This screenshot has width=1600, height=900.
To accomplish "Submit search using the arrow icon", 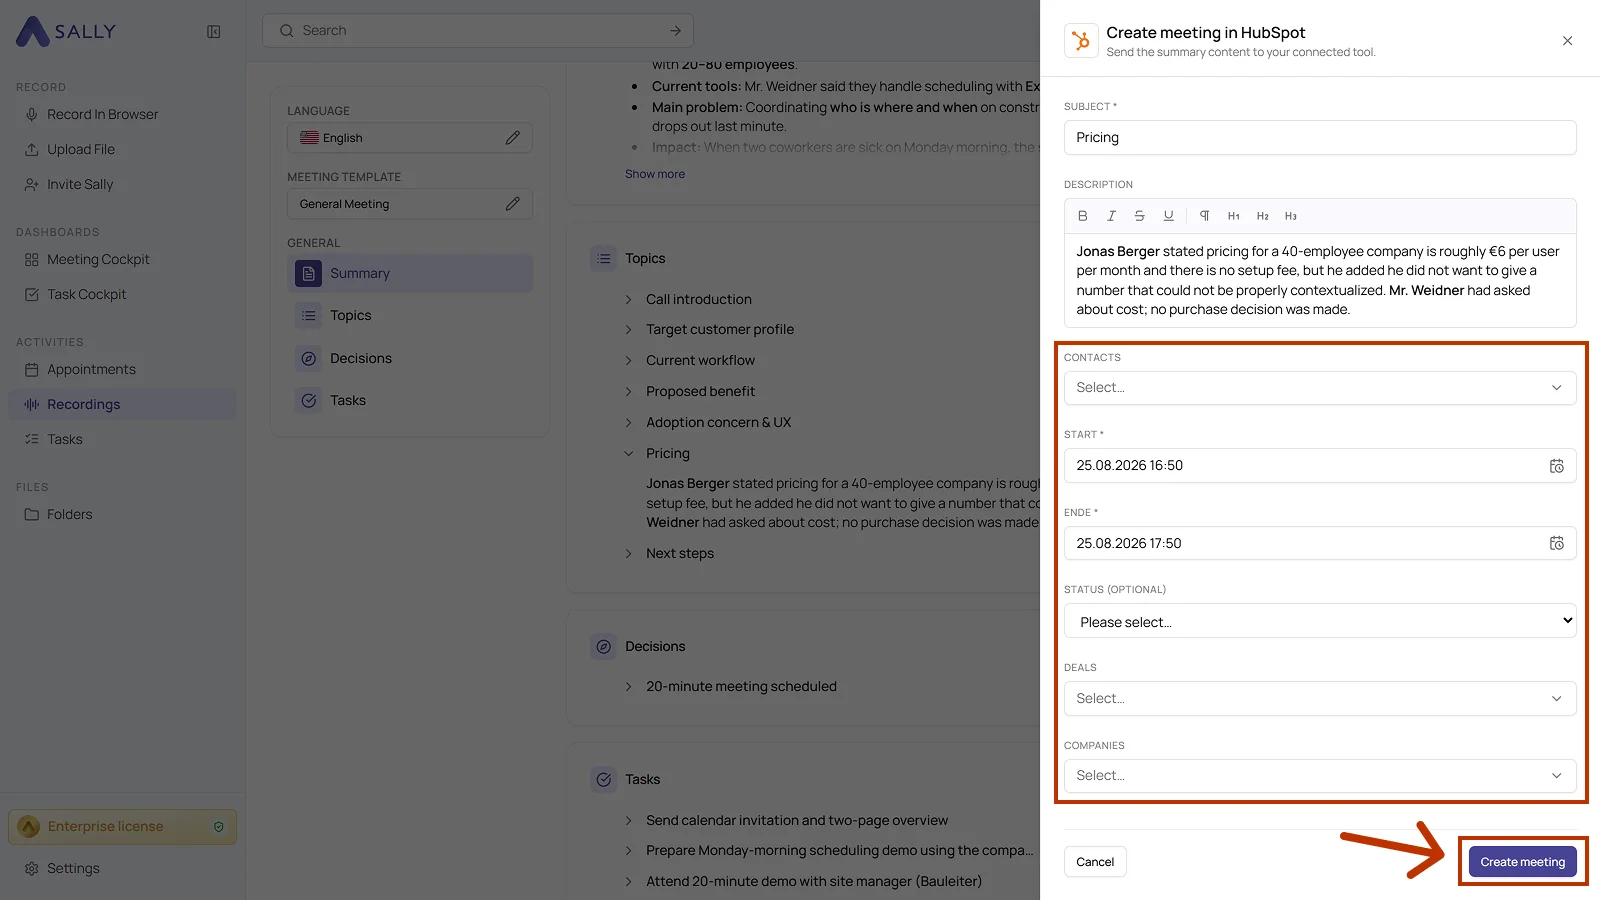I will pyautogui.click(x=675, y=31).
